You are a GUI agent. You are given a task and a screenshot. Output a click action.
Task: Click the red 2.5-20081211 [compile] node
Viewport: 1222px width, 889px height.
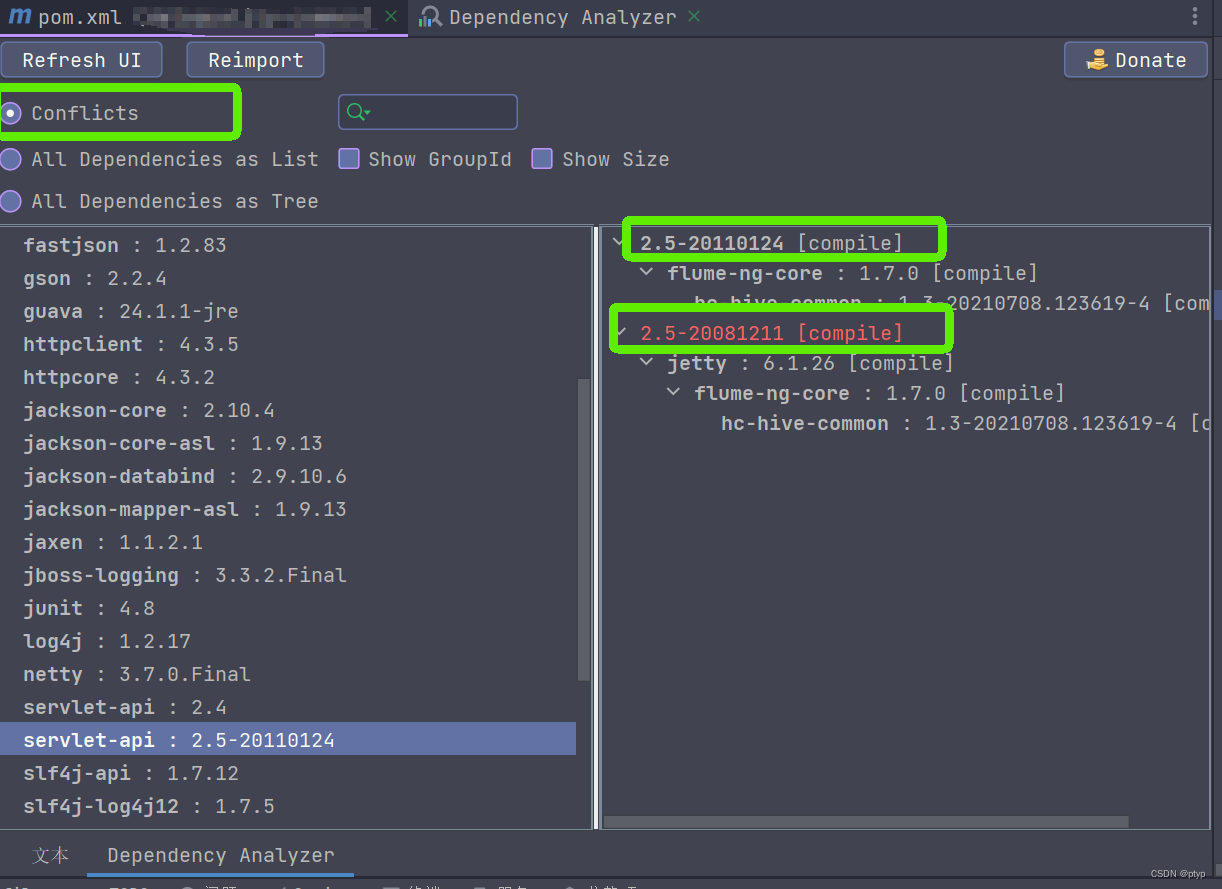771,332
